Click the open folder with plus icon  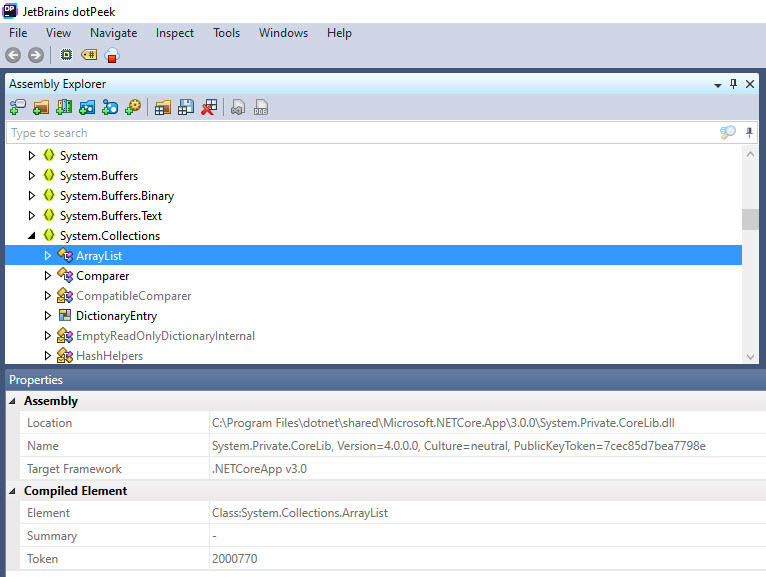(41, 107)
